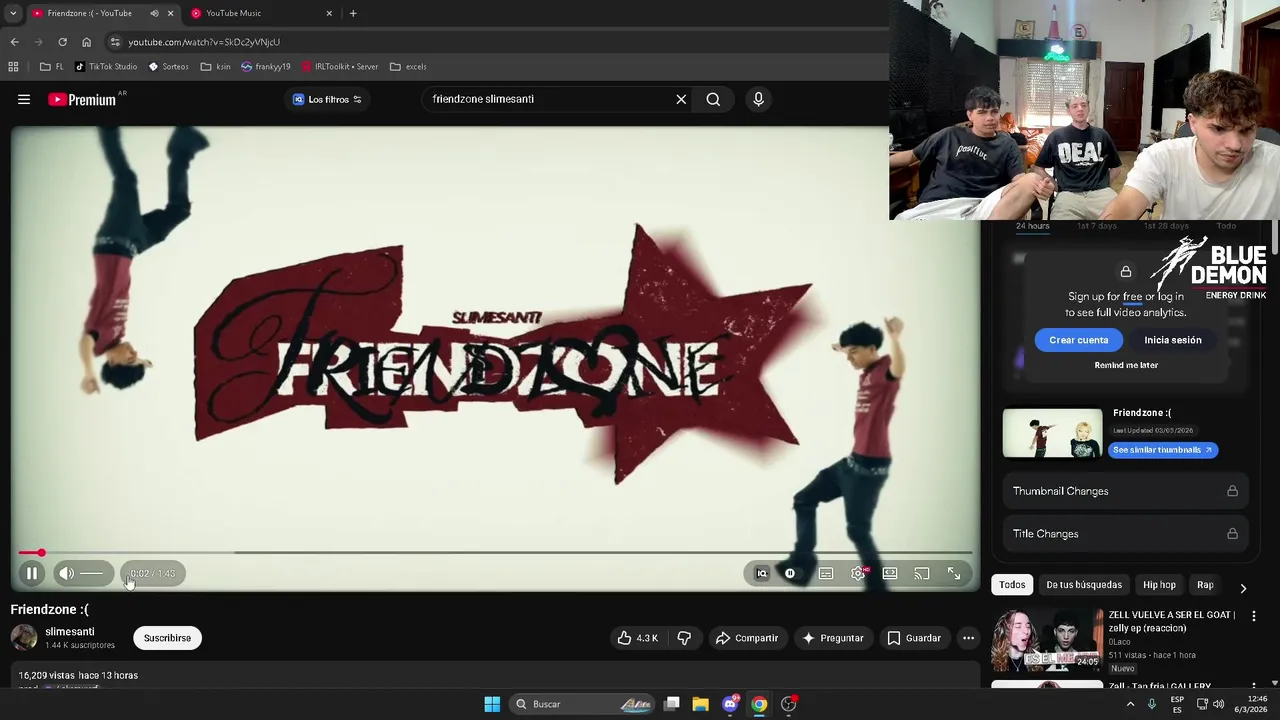Select the Rap chip
1280x720 pixels.
(1205, 585)
